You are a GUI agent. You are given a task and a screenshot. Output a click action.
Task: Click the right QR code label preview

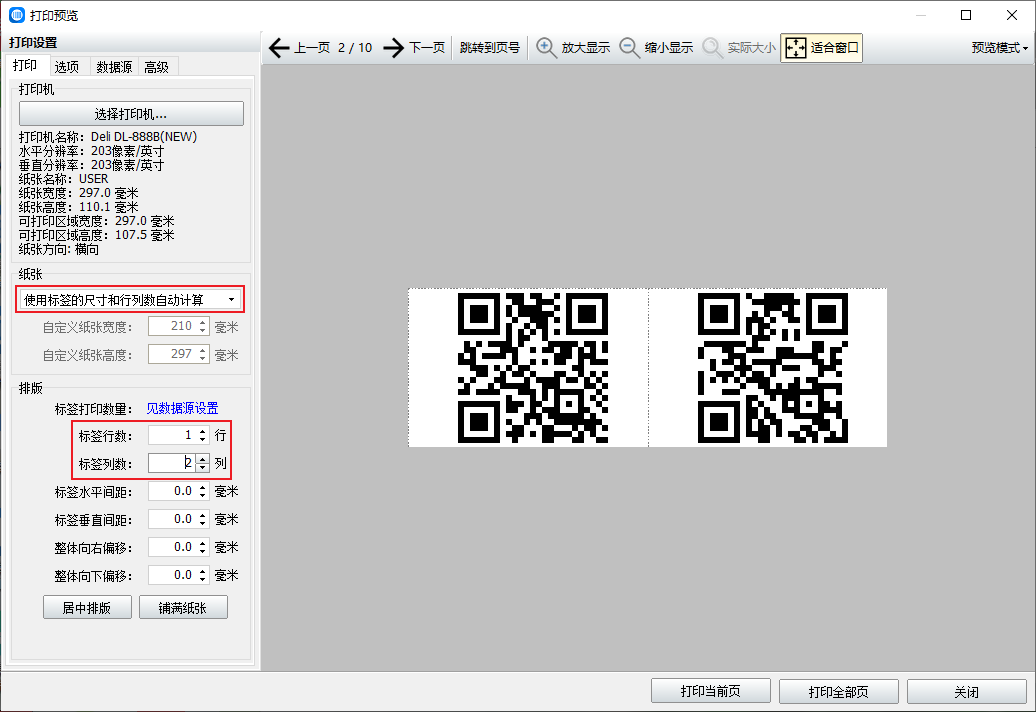[772, 368]
